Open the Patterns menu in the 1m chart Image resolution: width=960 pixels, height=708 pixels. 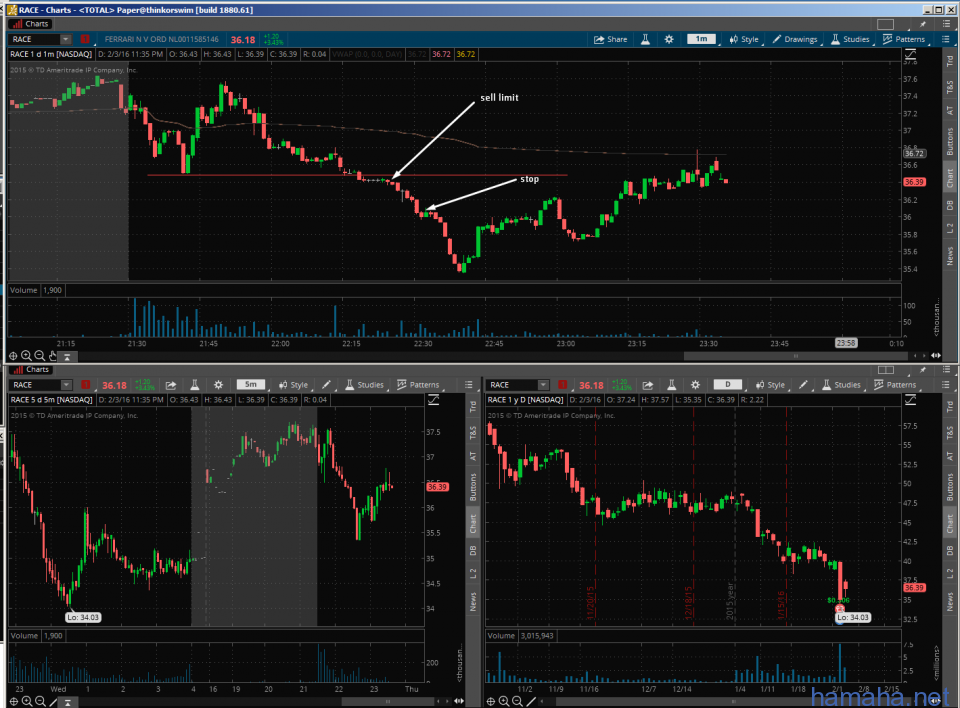point(904,39)
